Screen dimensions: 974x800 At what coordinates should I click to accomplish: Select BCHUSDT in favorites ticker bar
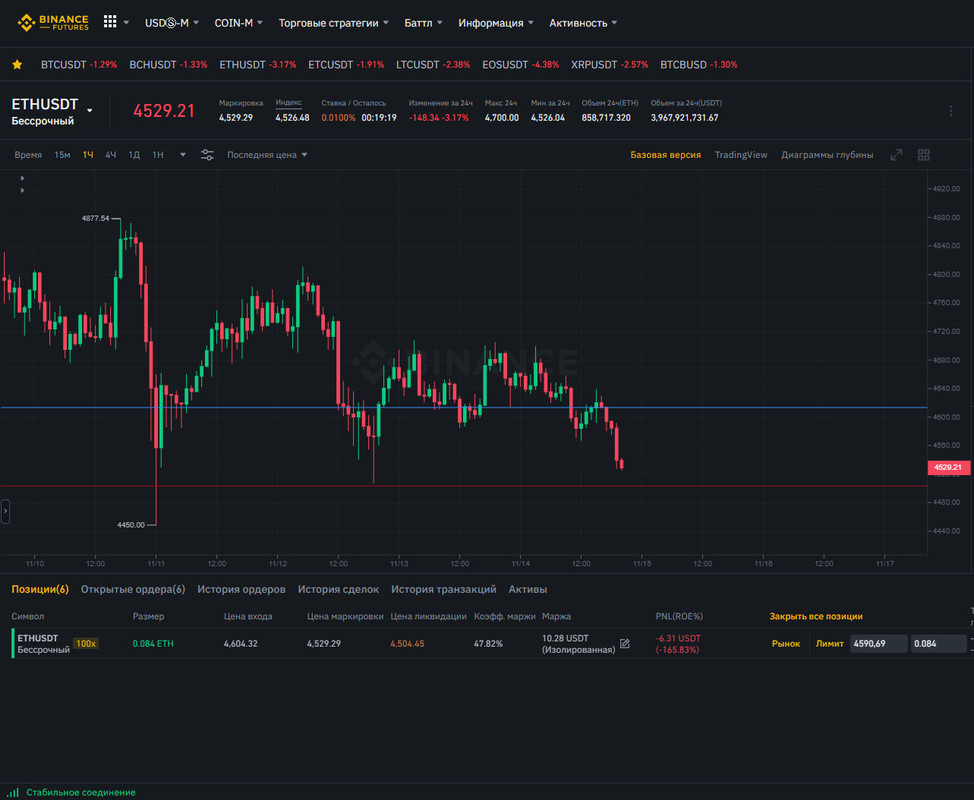(168, 65)
